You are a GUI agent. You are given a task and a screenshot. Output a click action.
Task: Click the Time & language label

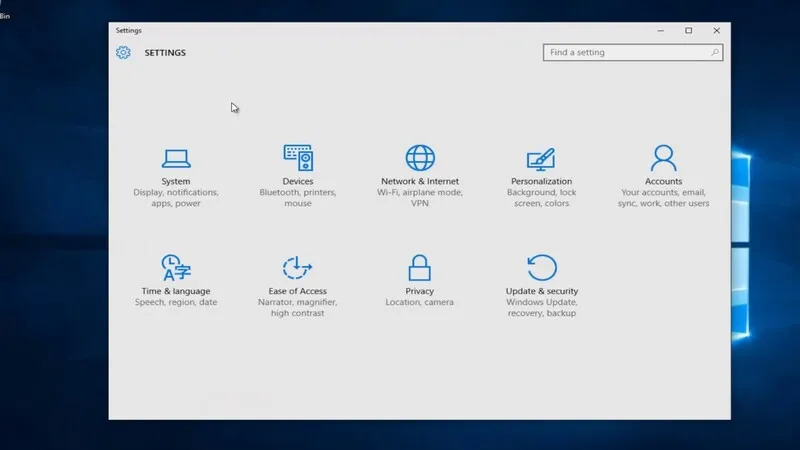[176, 291]
